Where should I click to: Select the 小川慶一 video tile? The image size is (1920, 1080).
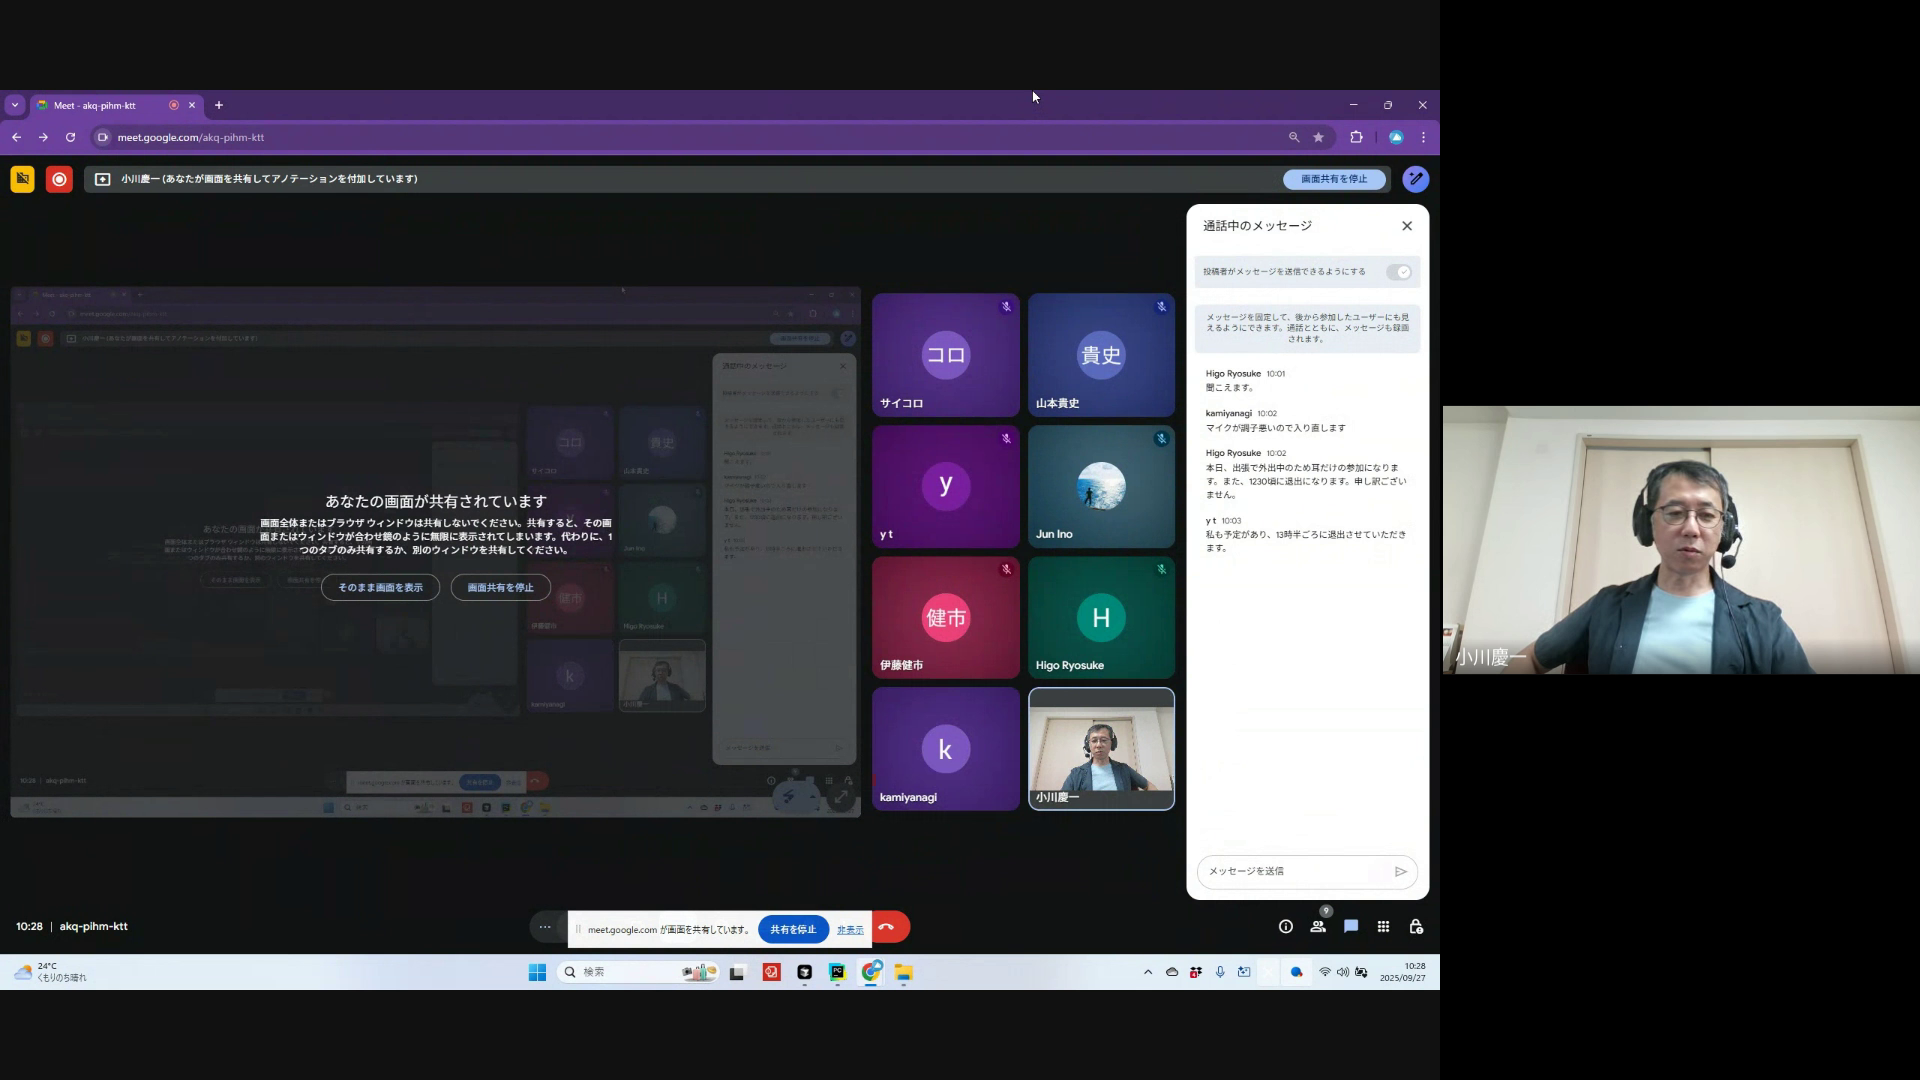[1101, 748]
